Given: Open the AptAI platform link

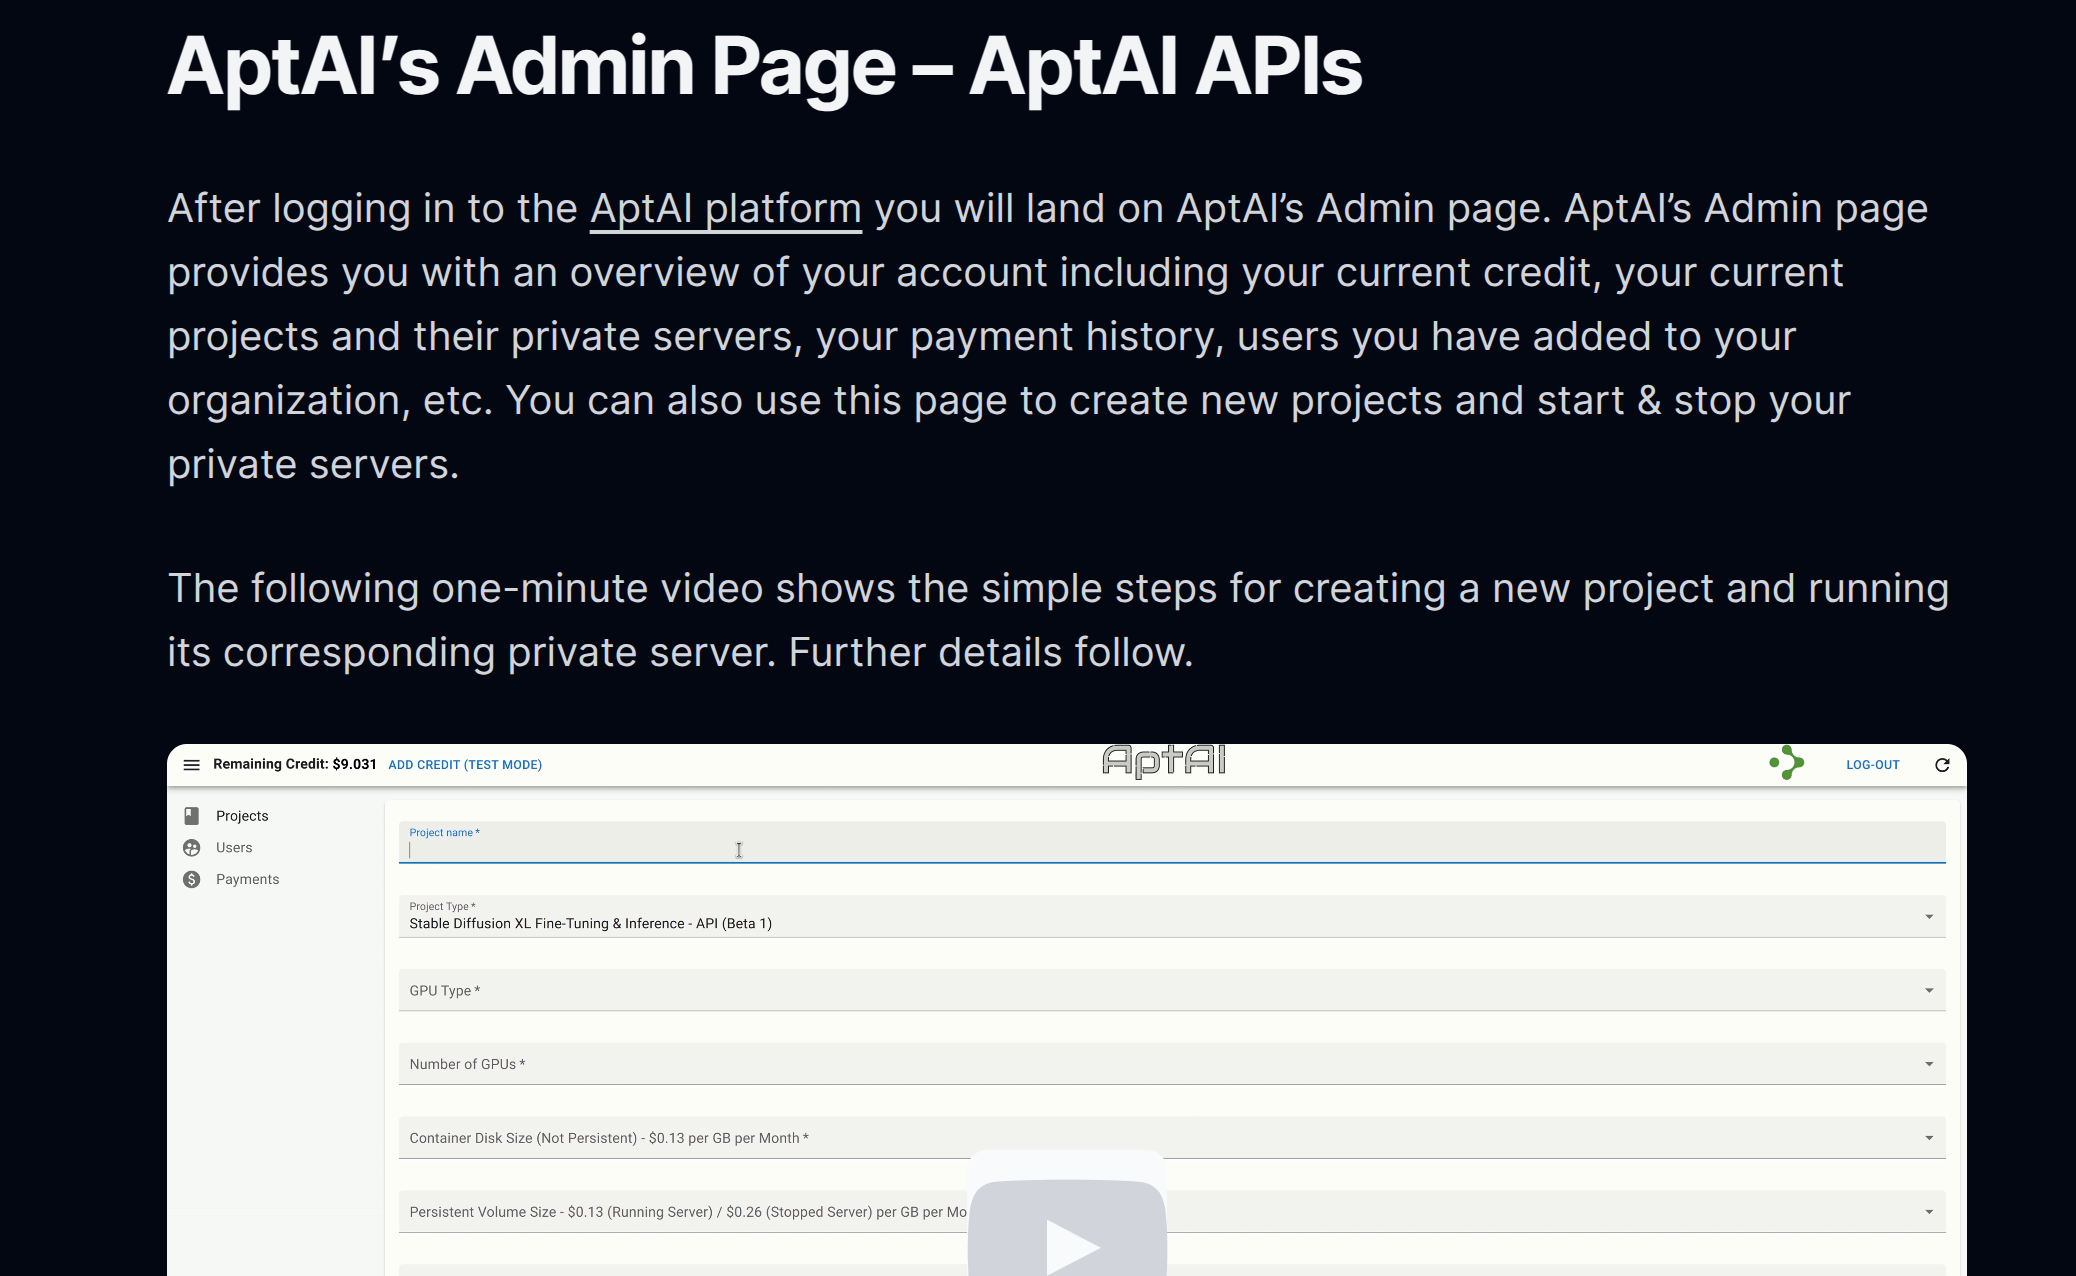Looking at the screenshot, I should click(x=725, y=209).
